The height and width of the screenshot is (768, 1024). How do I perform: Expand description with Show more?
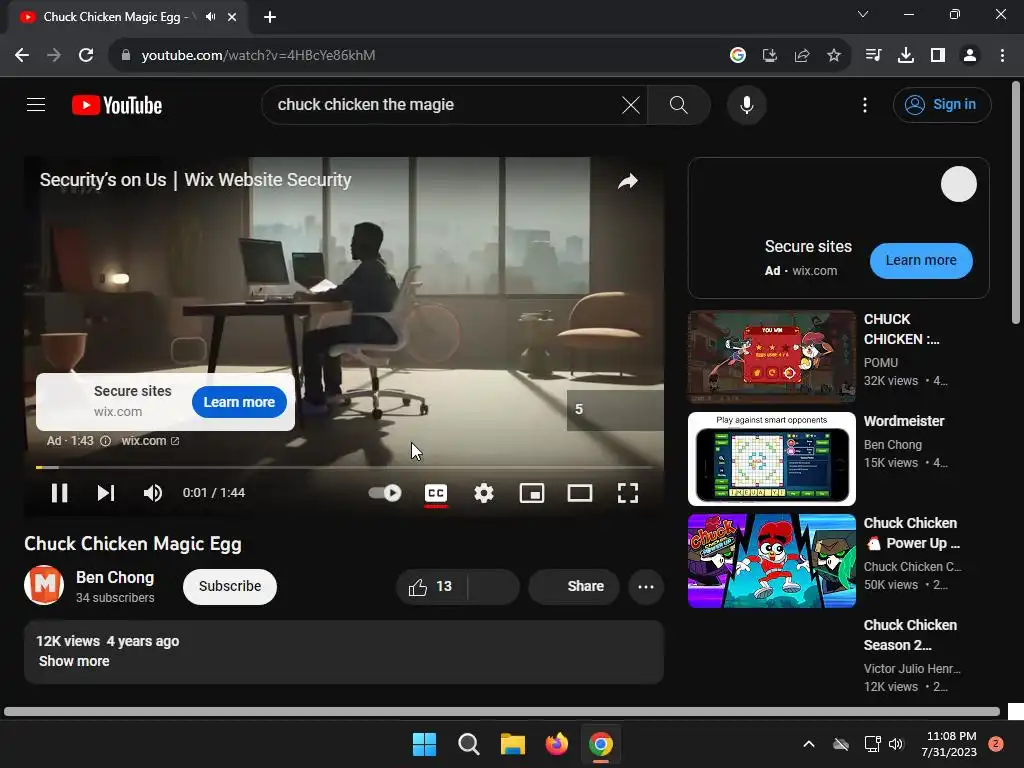pyautogui.click(x=74, y=661)
